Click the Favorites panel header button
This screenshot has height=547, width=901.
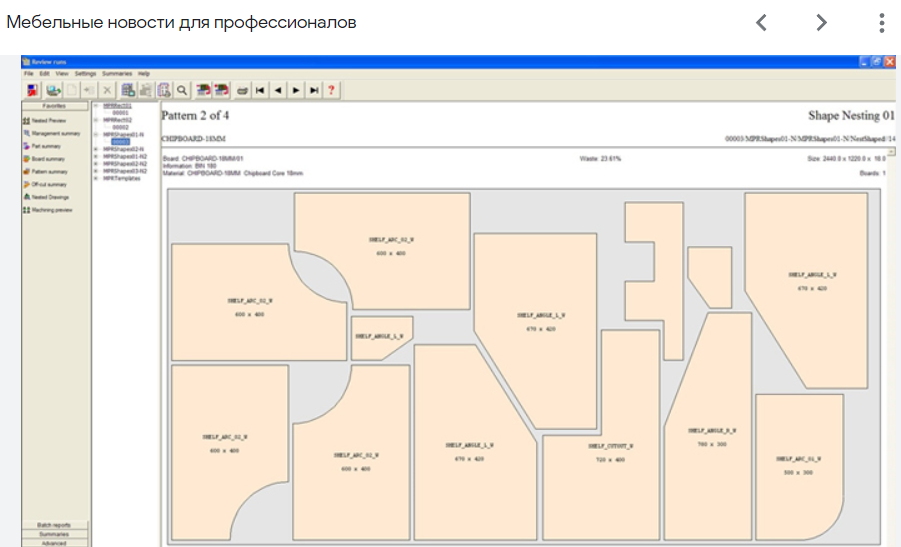[55, 106]
